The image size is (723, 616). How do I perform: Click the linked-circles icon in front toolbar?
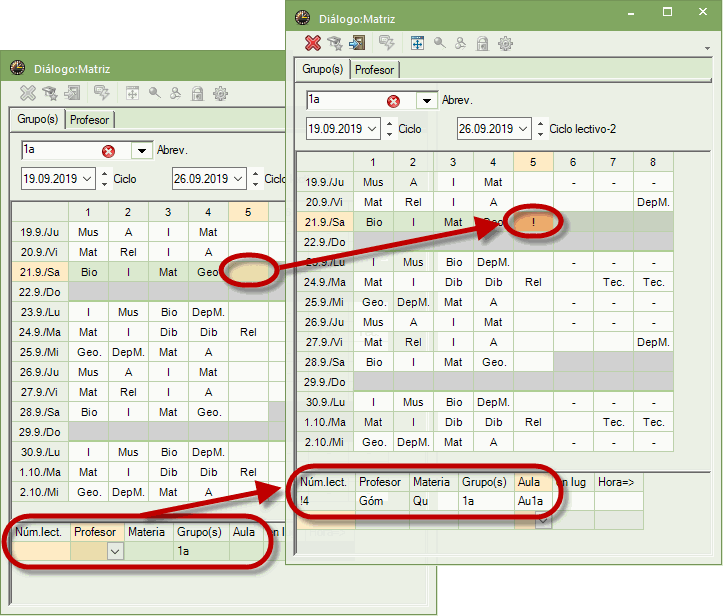[x=460, y=43]
